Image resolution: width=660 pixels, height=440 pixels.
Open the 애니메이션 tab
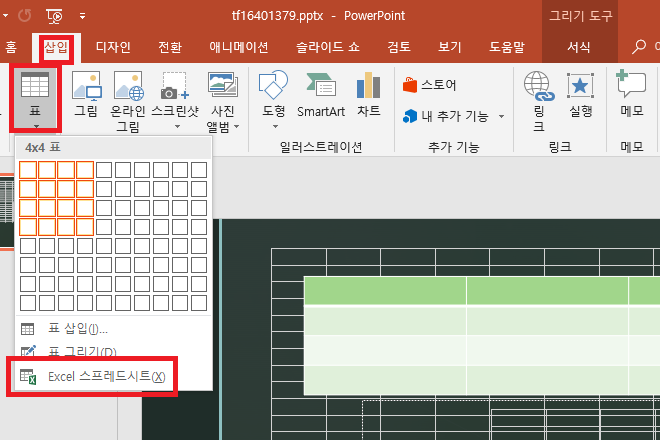click(x=239, y=47)
